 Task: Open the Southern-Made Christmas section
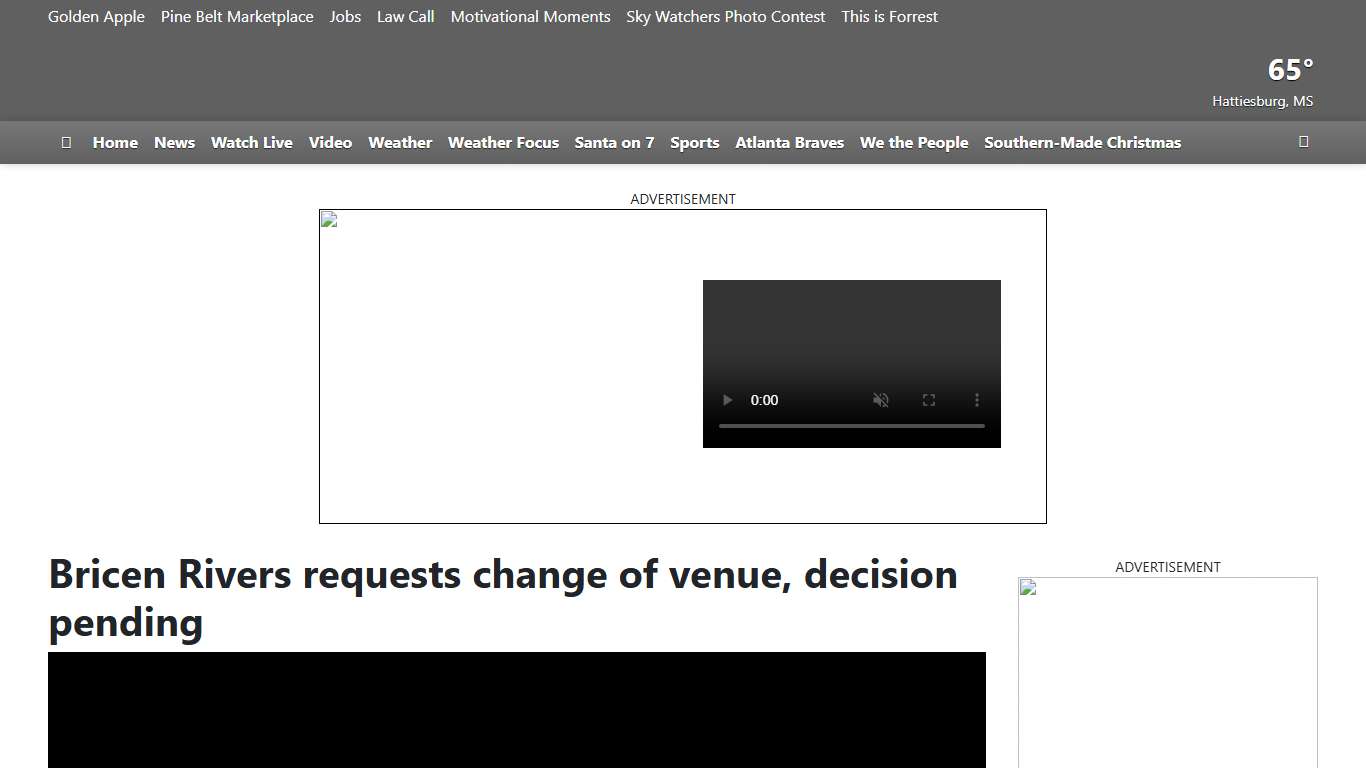(x=1082, y=142)
